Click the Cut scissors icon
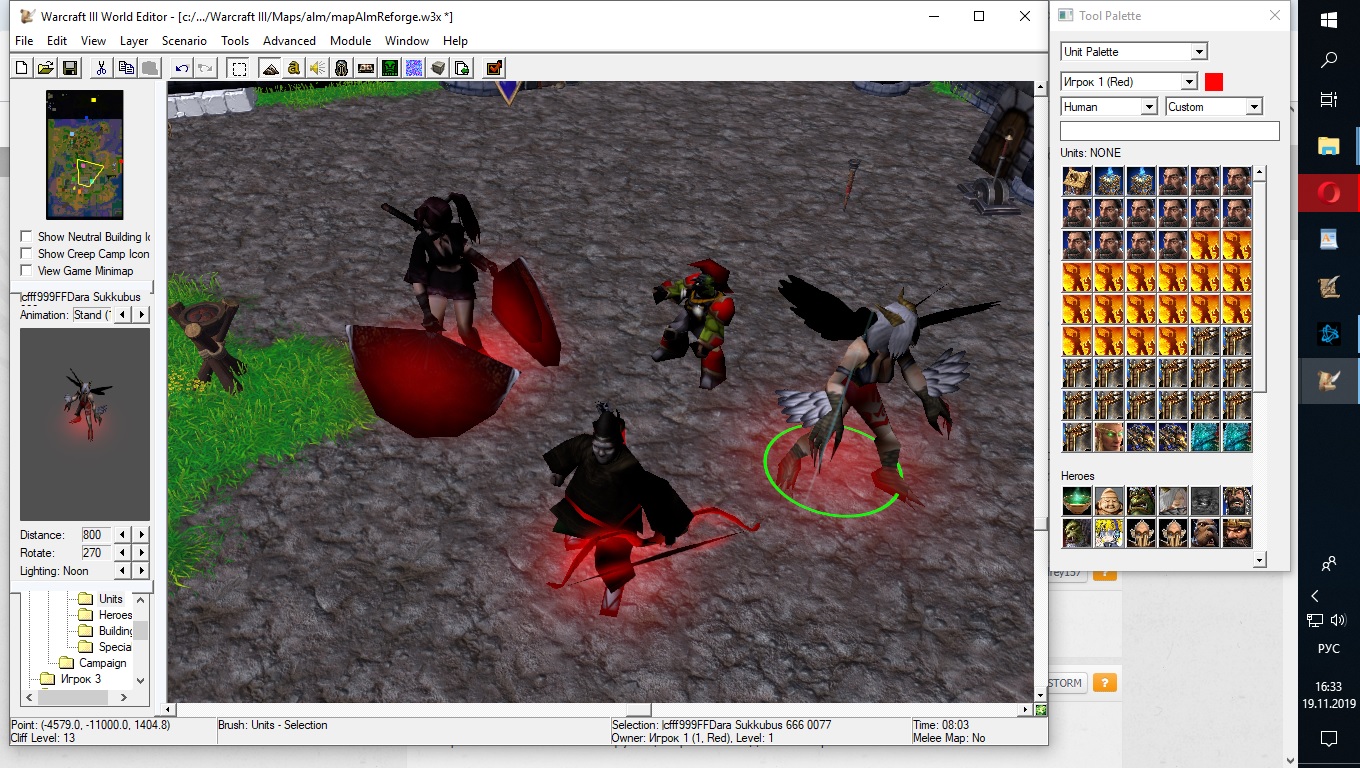 point(101,68)
